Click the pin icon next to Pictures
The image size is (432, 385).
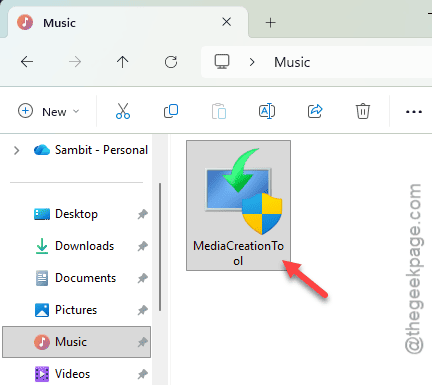[143, 310]
